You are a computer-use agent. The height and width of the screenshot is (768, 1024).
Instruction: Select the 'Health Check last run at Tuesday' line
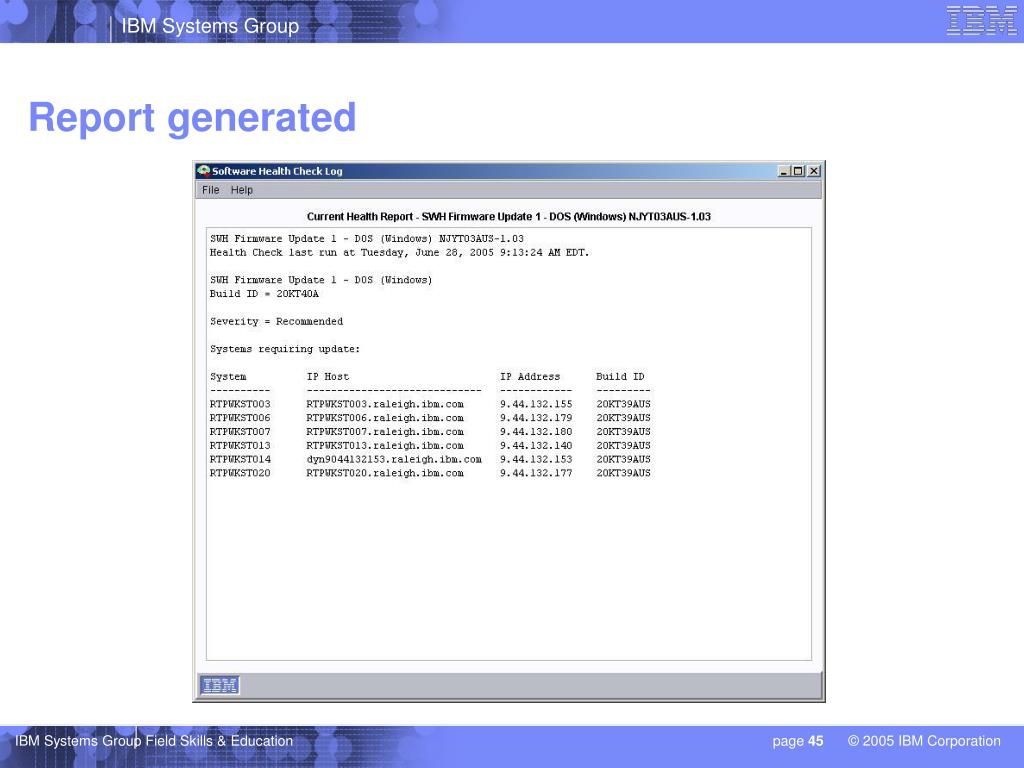(399, 253)
